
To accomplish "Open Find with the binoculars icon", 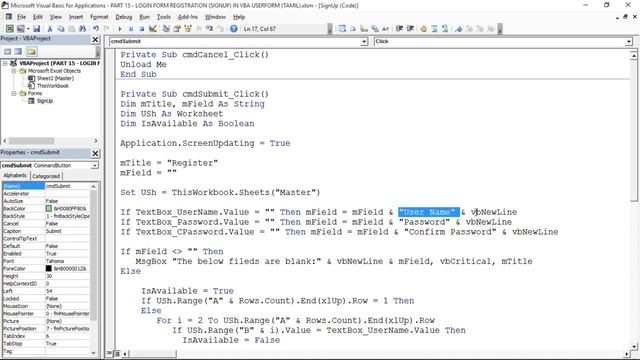I will click(x=82, y=29).
